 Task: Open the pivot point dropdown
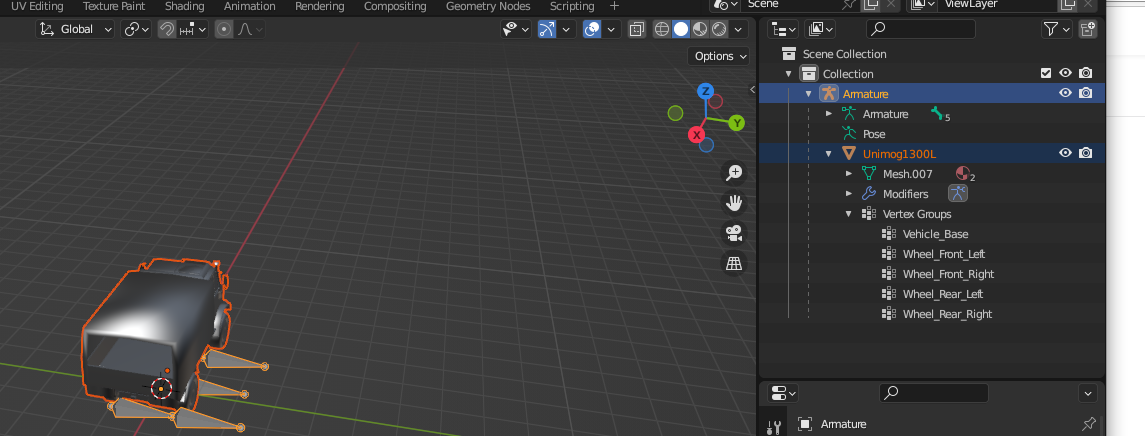[137, 29]
